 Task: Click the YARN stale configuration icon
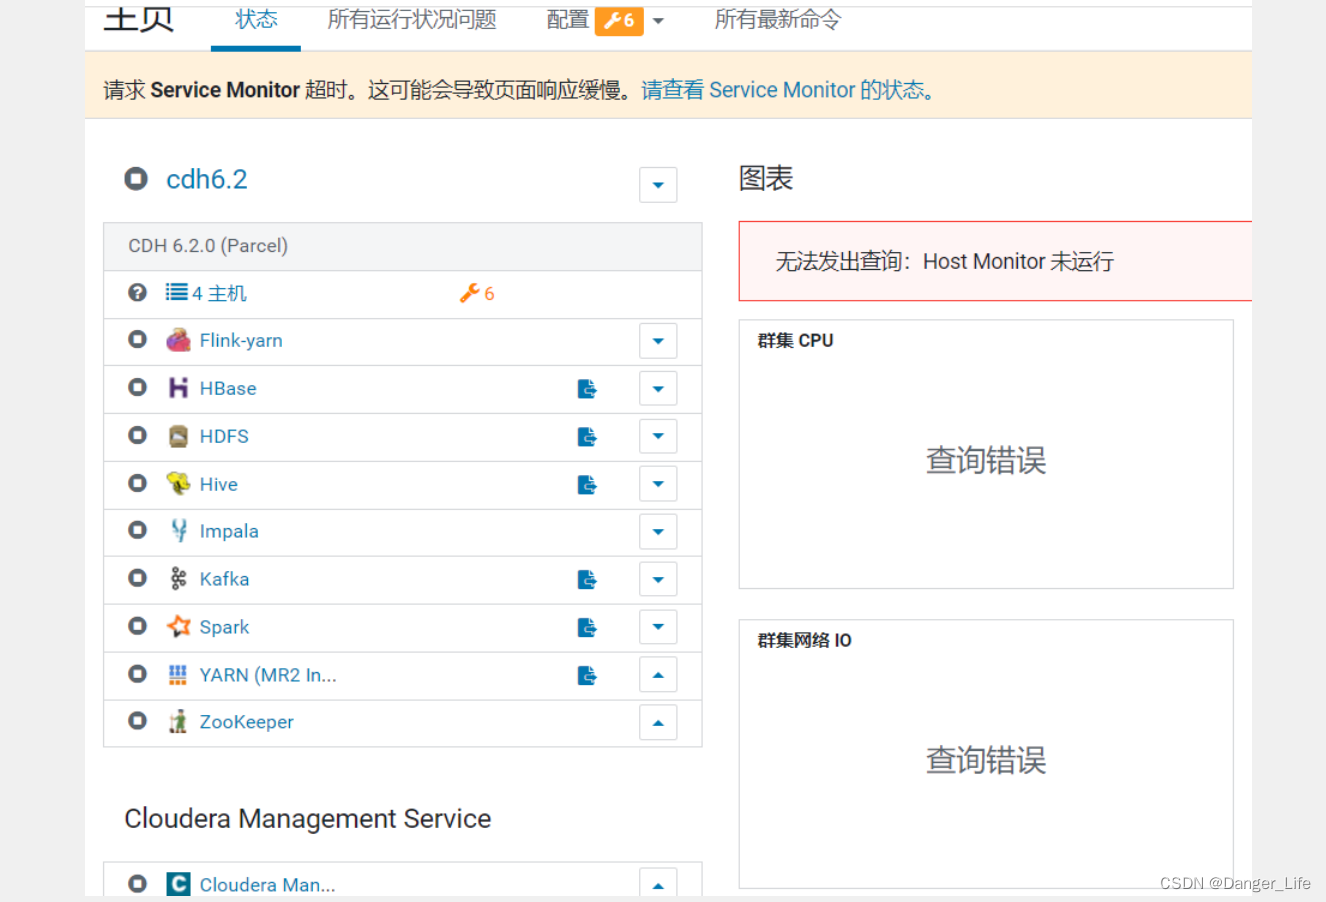(x=588, y=676)
